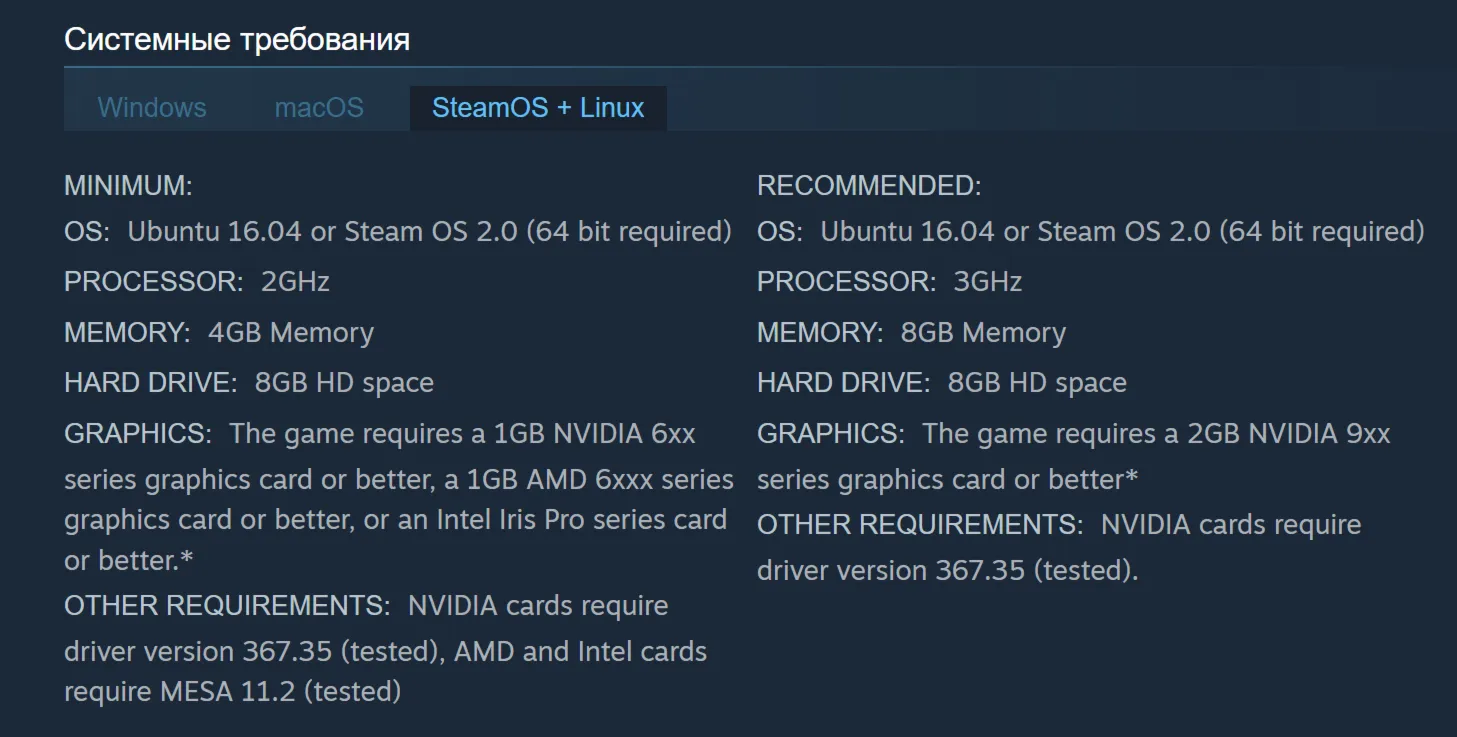Screen dimensions: 1457x737
Task: Click the PROCESSOR: 3GHz line
Action: coord(890,282)
